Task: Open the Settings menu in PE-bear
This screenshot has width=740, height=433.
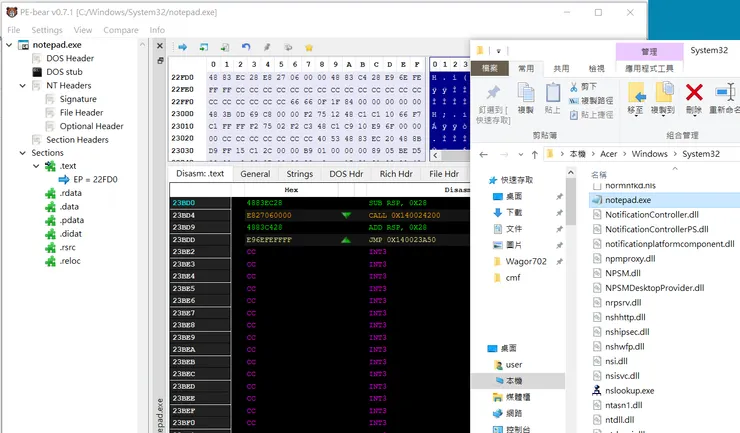Action: pyautogui.click(x=47, y=30)
